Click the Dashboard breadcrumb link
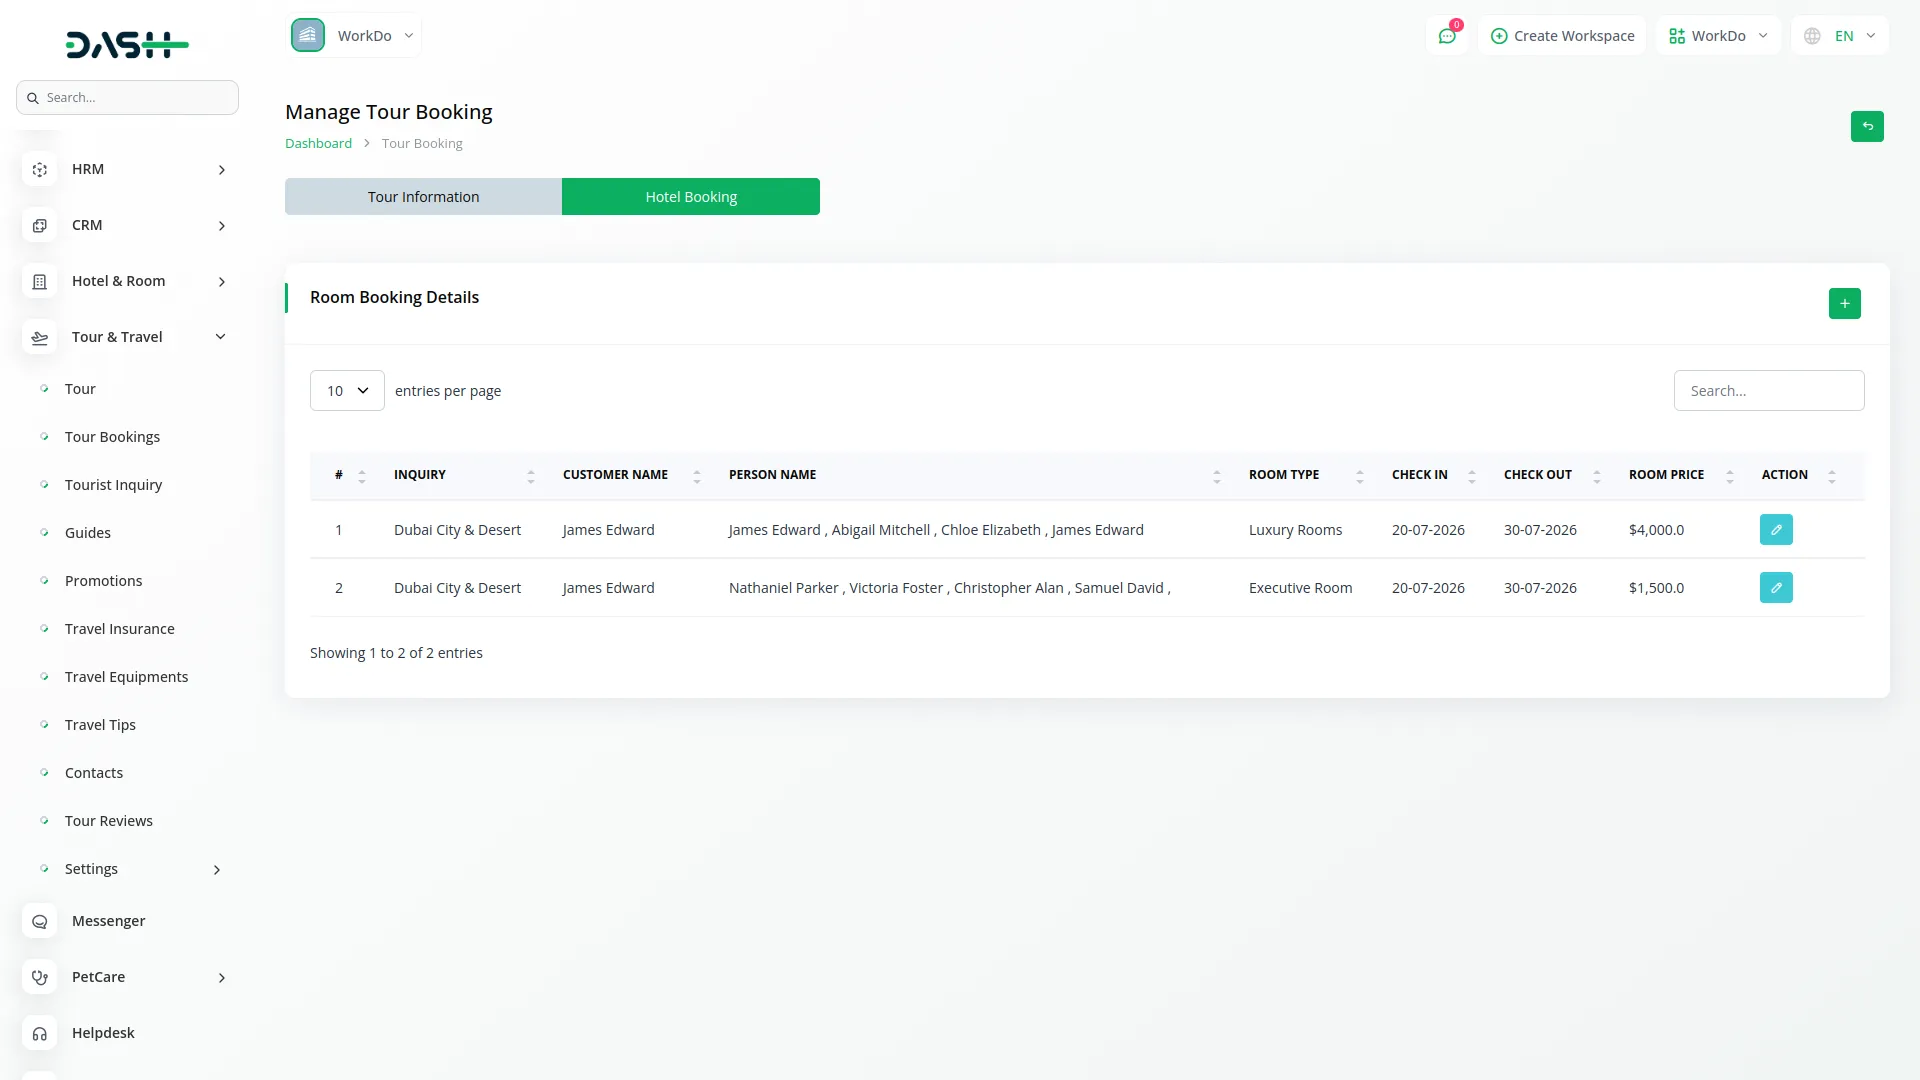This screenshot has width=1920, height=1080. [318, 144]
